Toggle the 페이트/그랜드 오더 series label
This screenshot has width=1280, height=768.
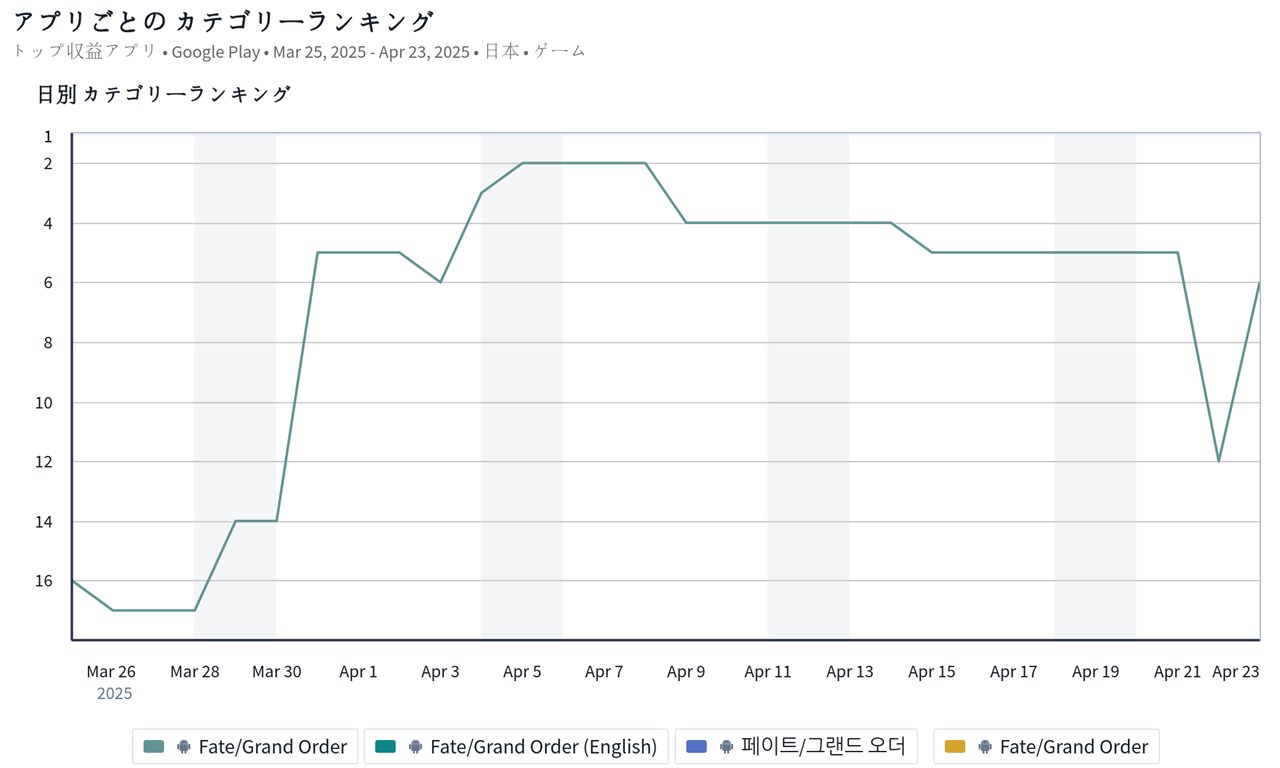coord(823,747)
